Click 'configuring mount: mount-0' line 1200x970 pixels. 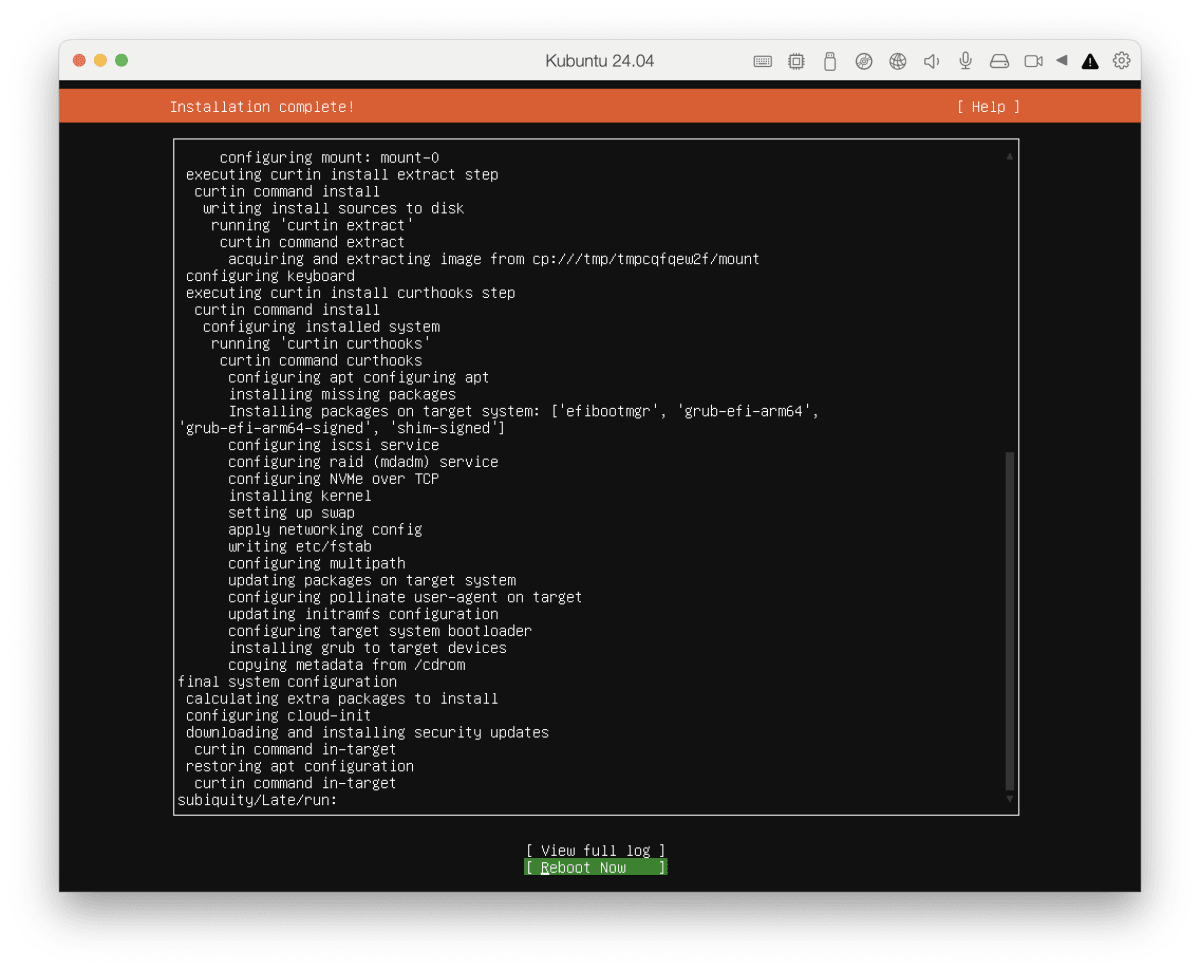click(329, 158)
